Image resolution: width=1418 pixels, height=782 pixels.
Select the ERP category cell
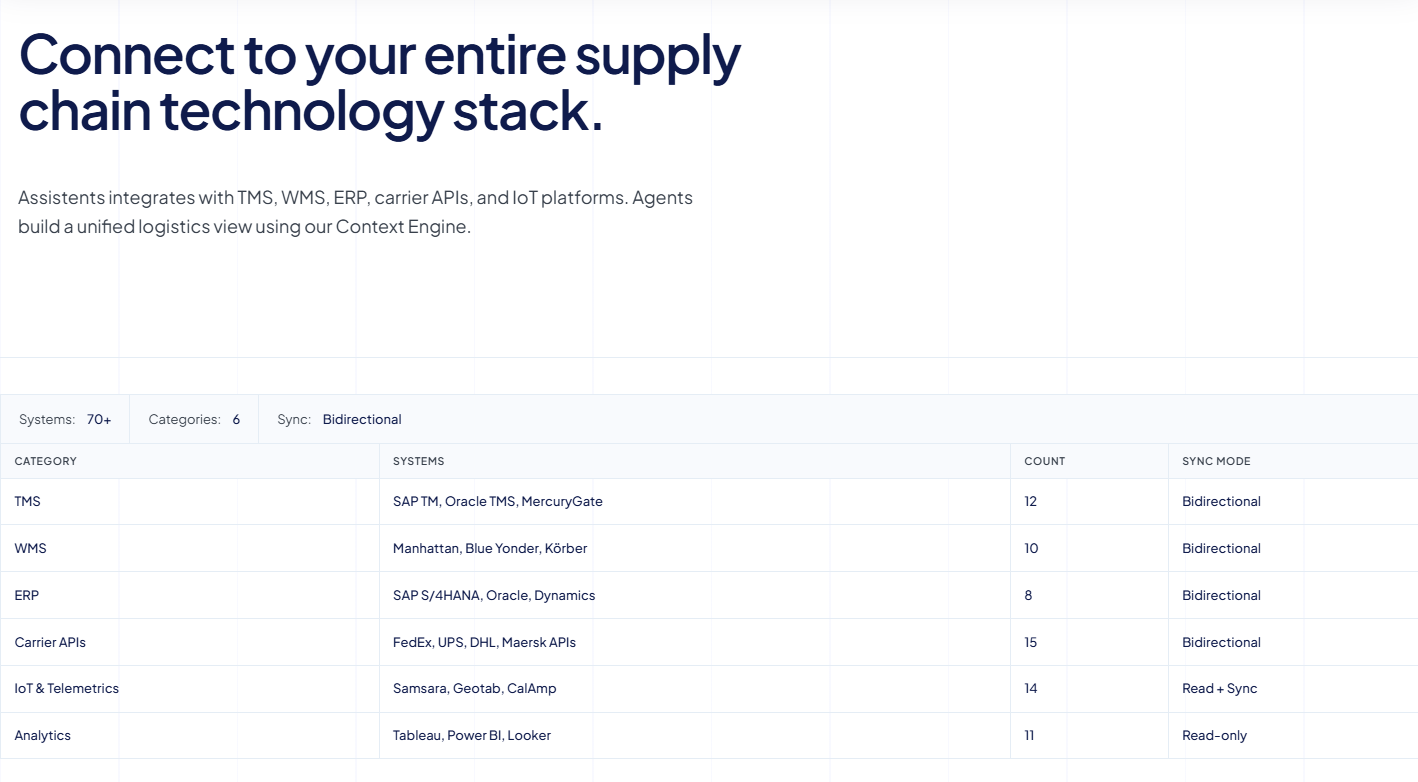190,595
